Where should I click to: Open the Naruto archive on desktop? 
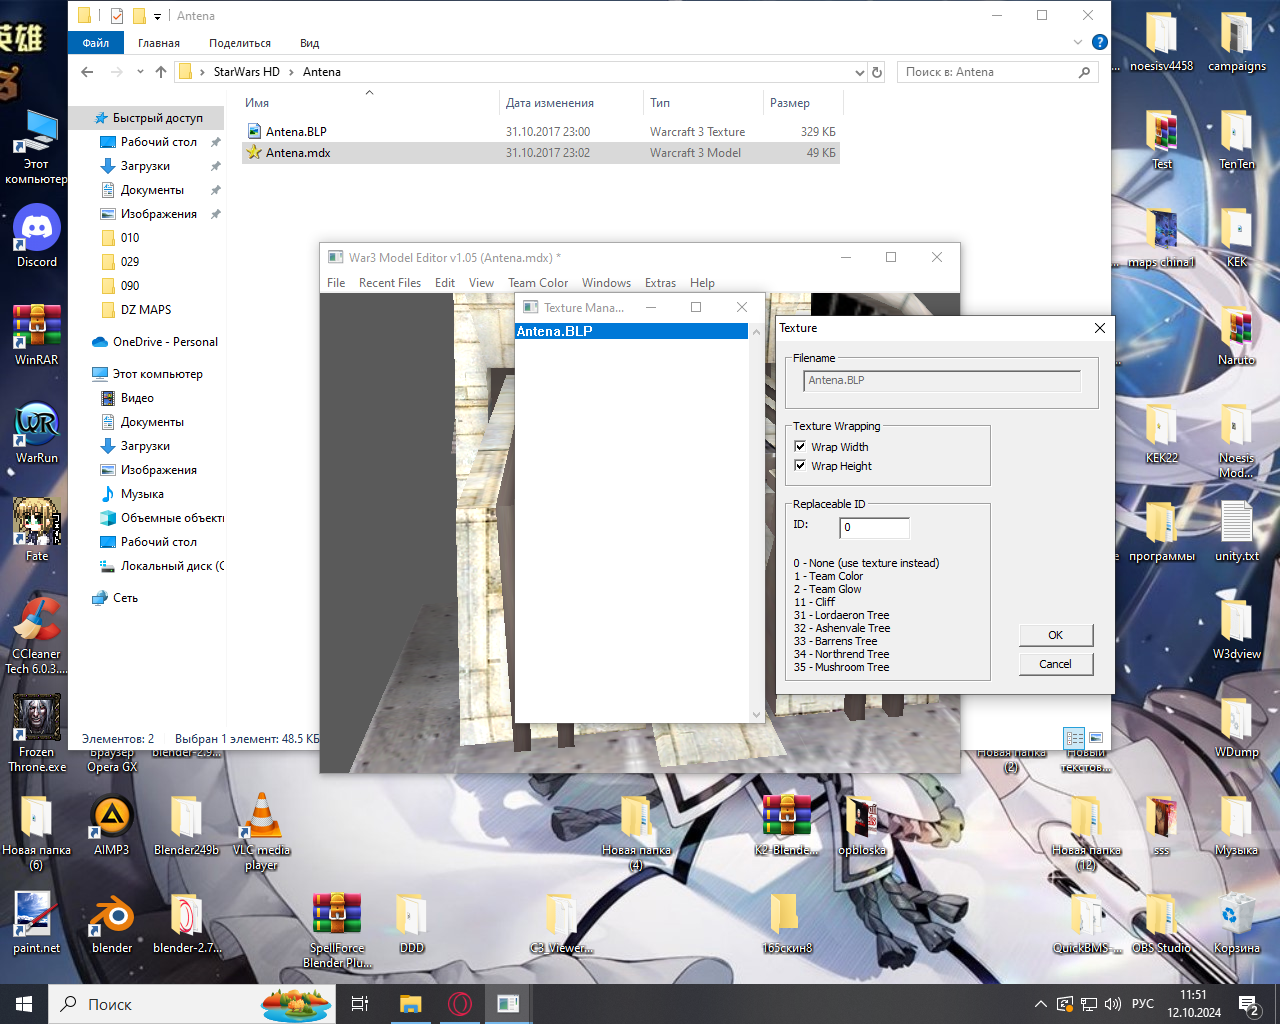point(1237,334)
